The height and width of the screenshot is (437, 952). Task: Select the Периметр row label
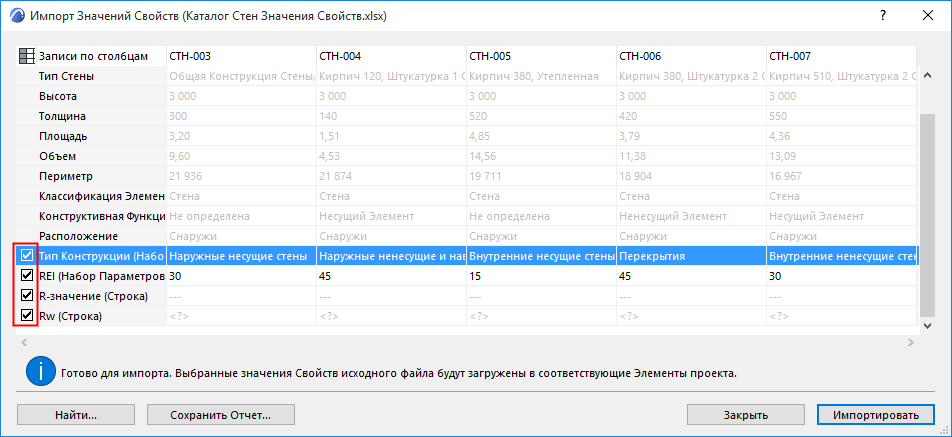coord(66,176)
